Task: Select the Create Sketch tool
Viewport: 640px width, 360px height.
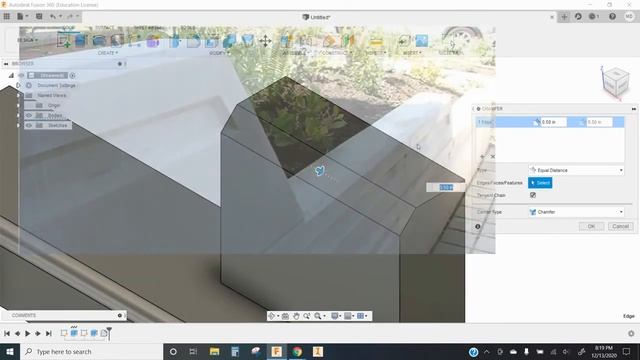Action: [x=64, y=41]
